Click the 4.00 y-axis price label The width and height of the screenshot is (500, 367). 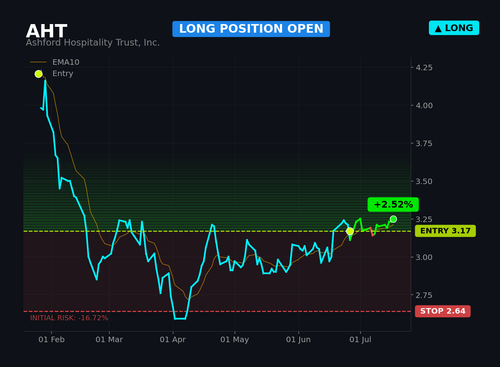(x=424, y=106)
